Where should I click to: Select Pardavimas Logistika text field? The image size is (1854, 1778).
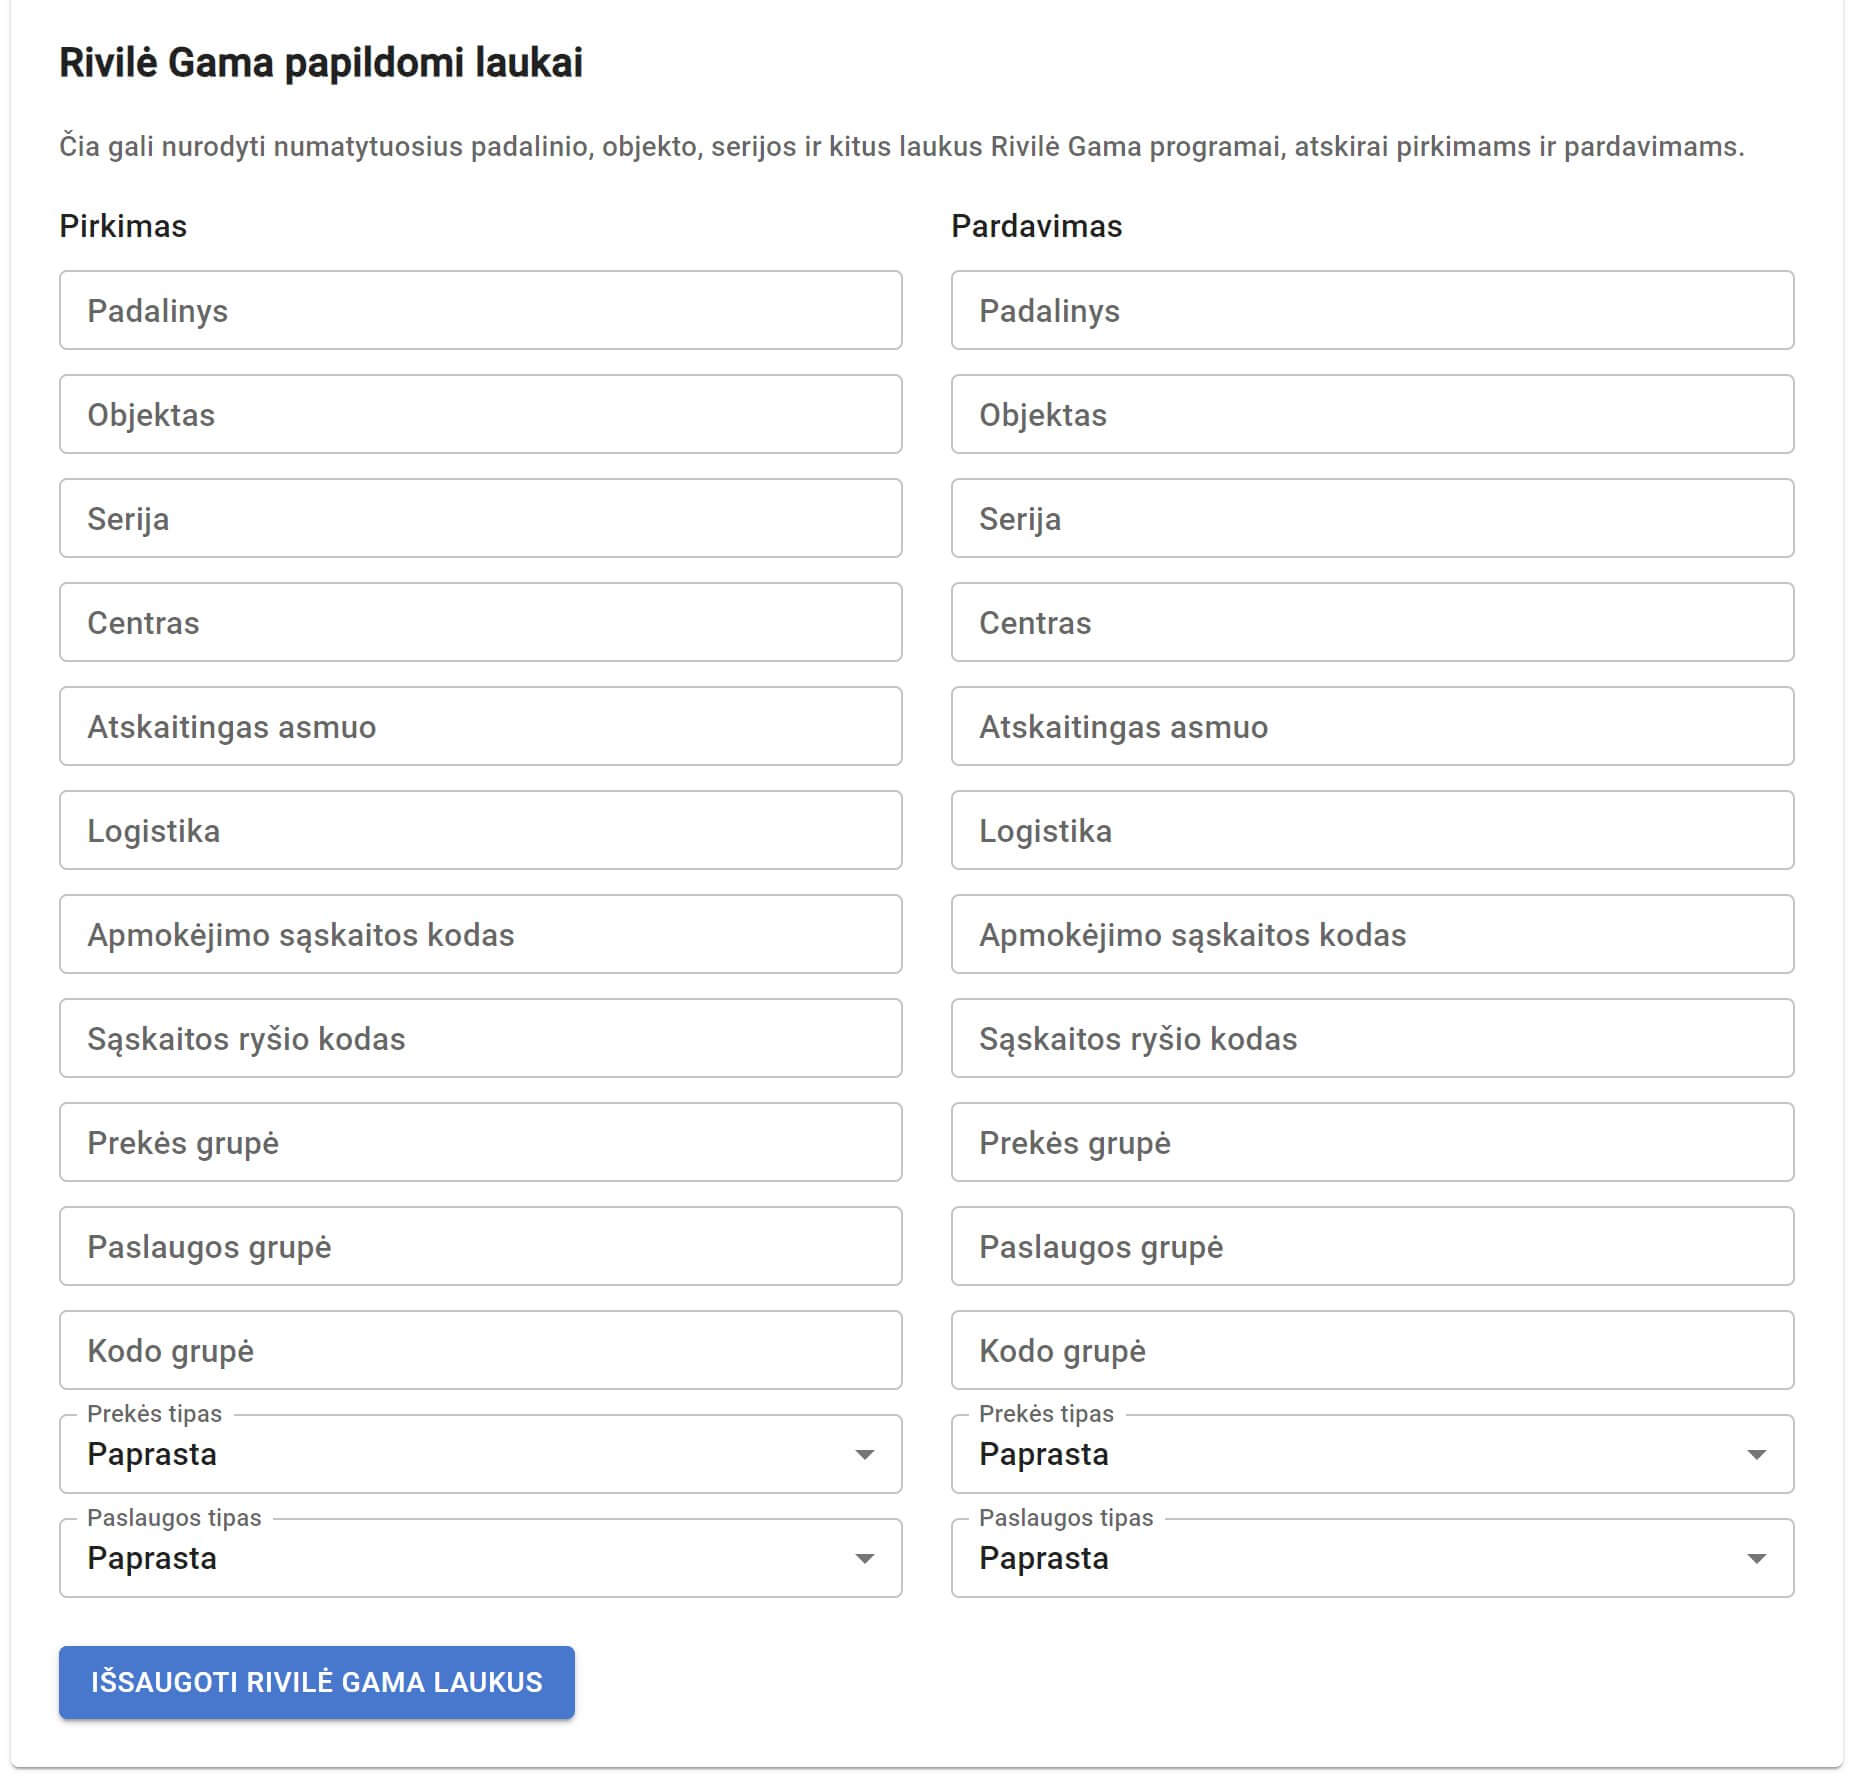(1372, 830)
